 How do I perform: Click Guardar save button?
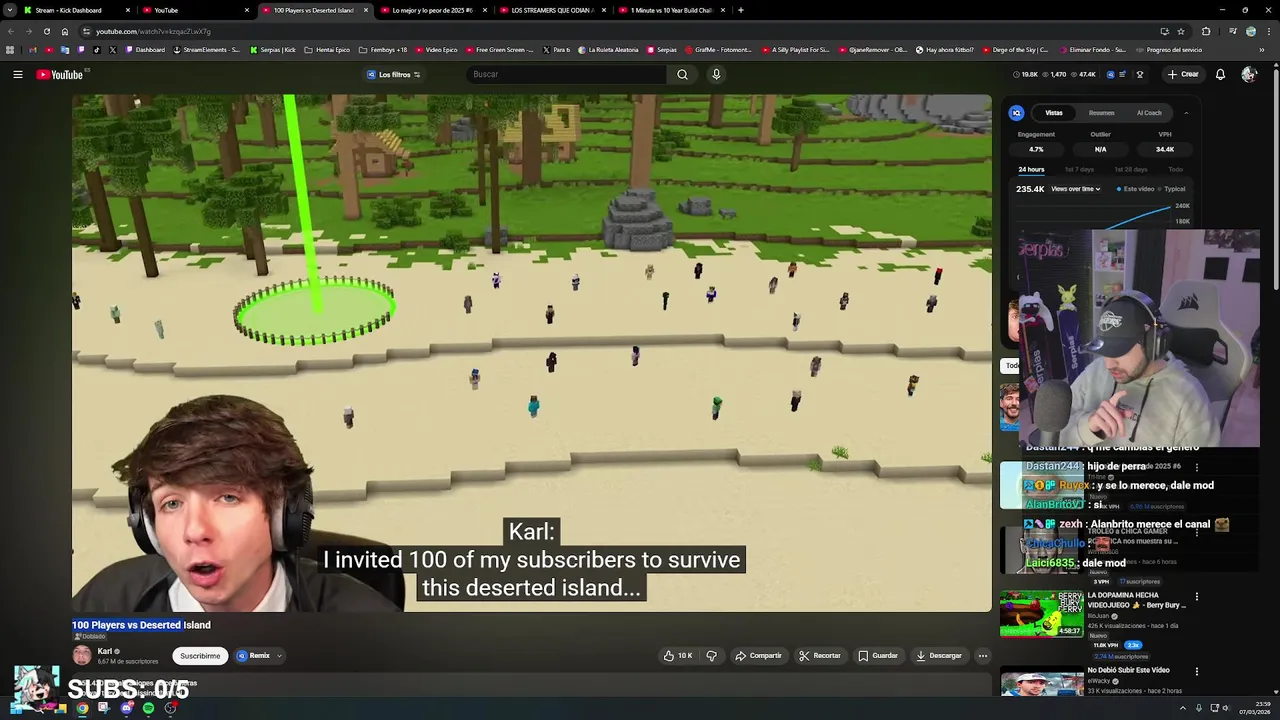(x=877, y=656)
